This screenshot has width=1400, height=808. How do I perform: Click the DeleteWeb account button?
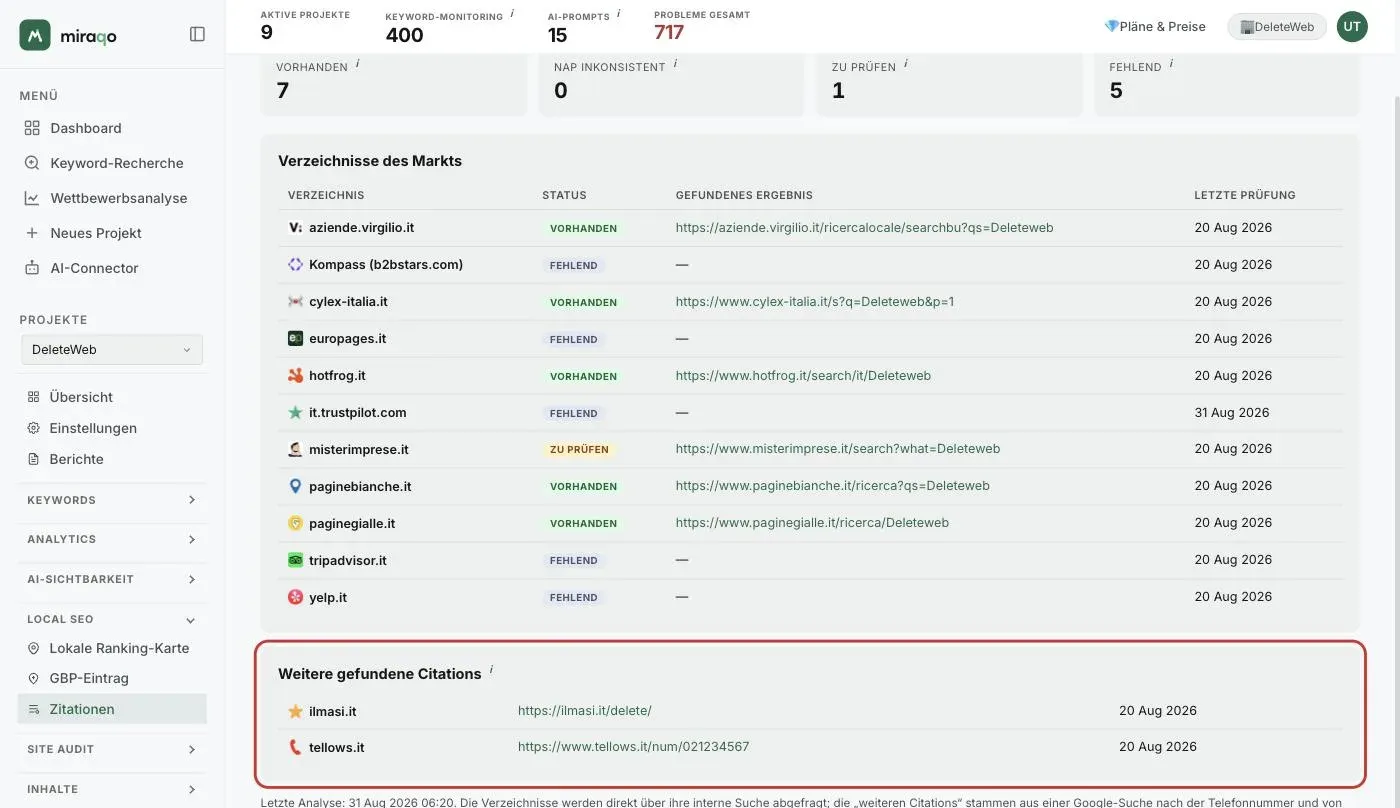[1277, 27]
